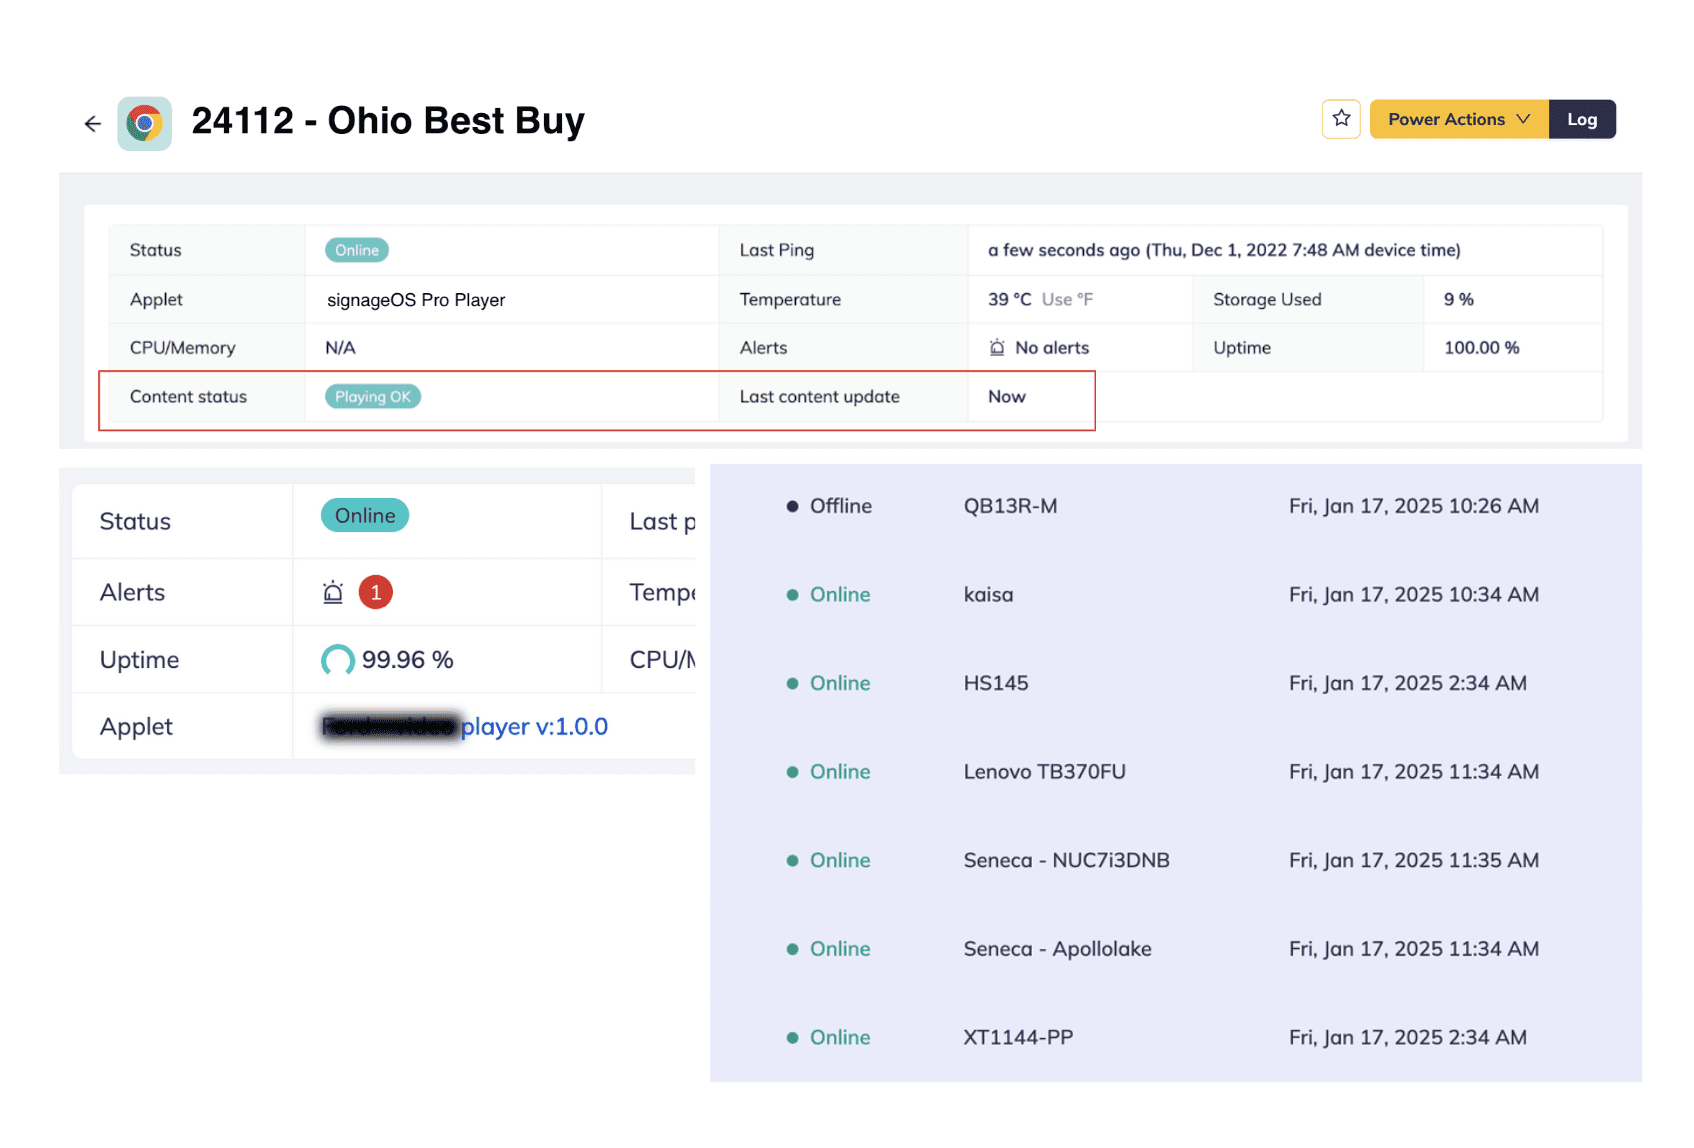
Task: Open the Log view
Action: click(x=1581, y=119)
